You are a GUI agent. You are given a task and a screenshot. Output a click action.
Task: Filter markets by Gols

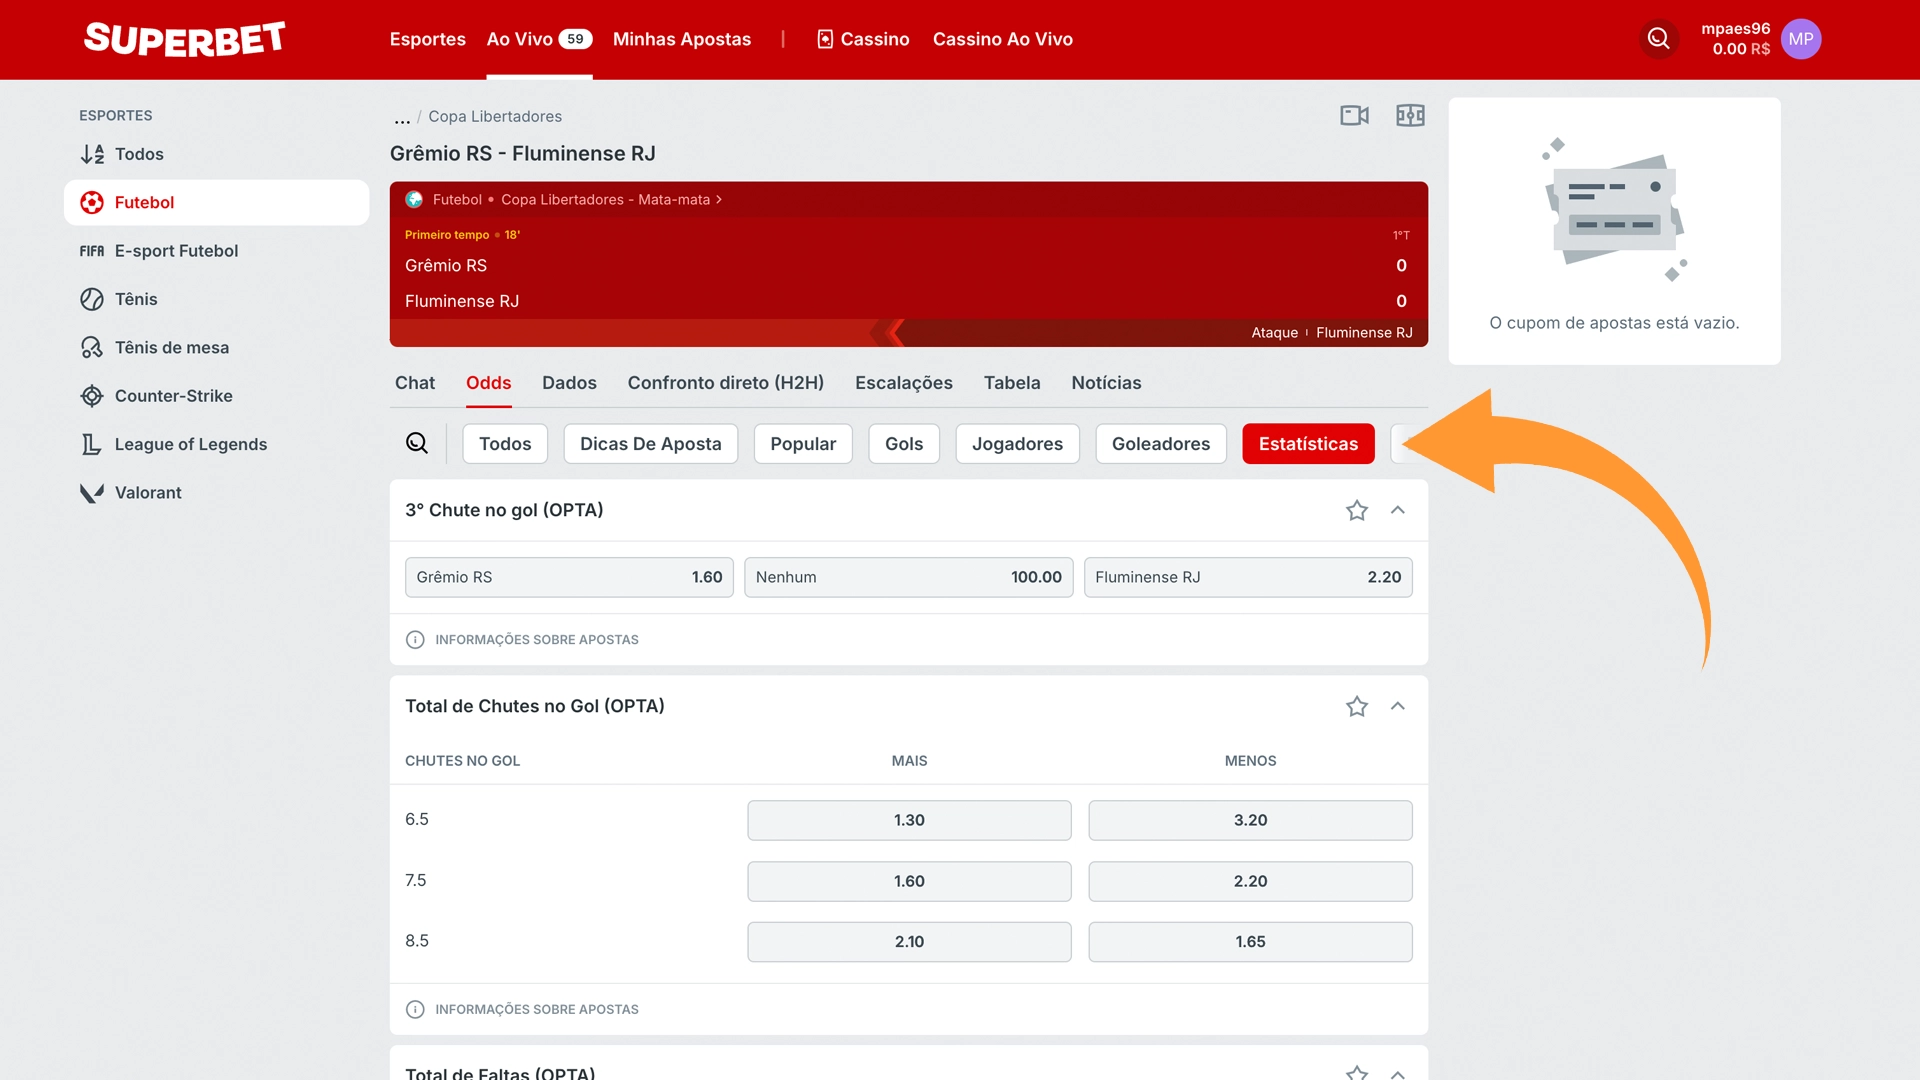pos(904,444)
